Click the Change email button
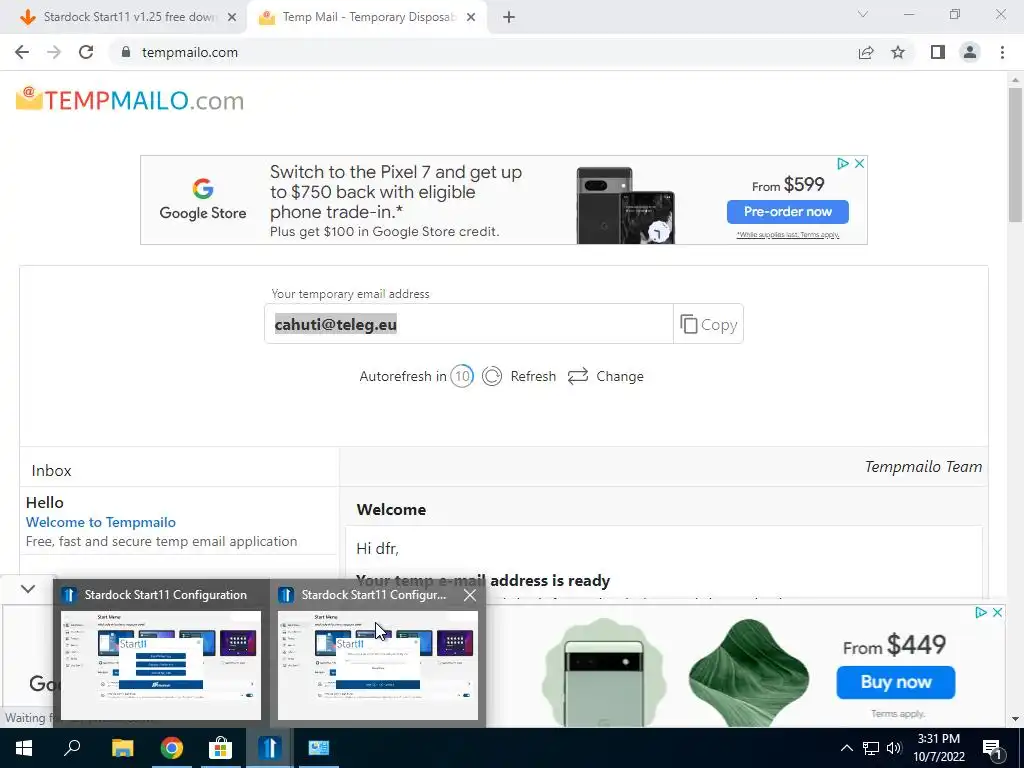Image resolution: width=1024 pixels, height=768 pixels. [605, 376]
